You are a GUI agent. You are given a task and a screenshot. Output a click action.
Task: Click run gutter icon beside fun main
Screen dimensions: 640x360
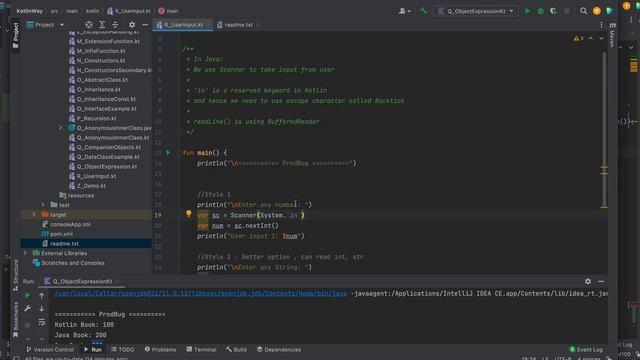[168, 153]
